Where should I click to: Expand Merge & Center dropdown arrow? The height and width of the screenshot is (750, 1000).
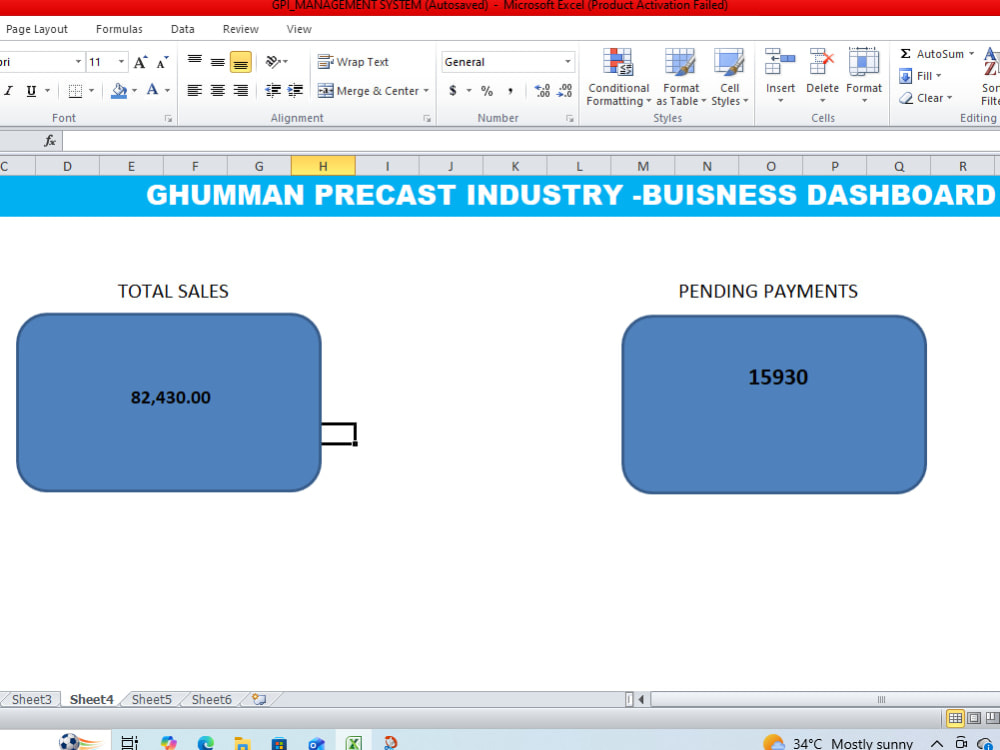click(426, 91)
